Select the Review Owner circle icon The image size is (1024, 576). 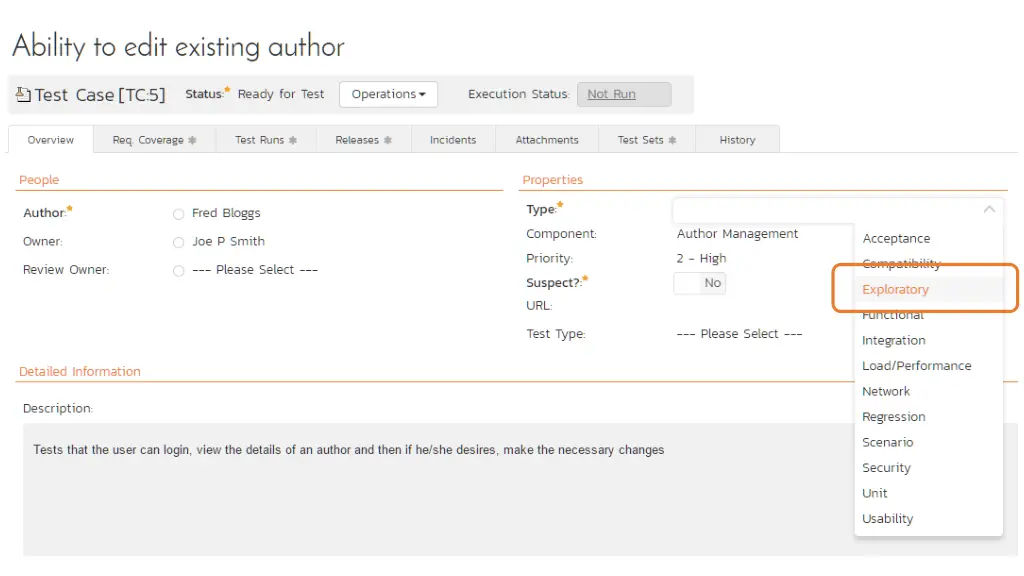178,271
